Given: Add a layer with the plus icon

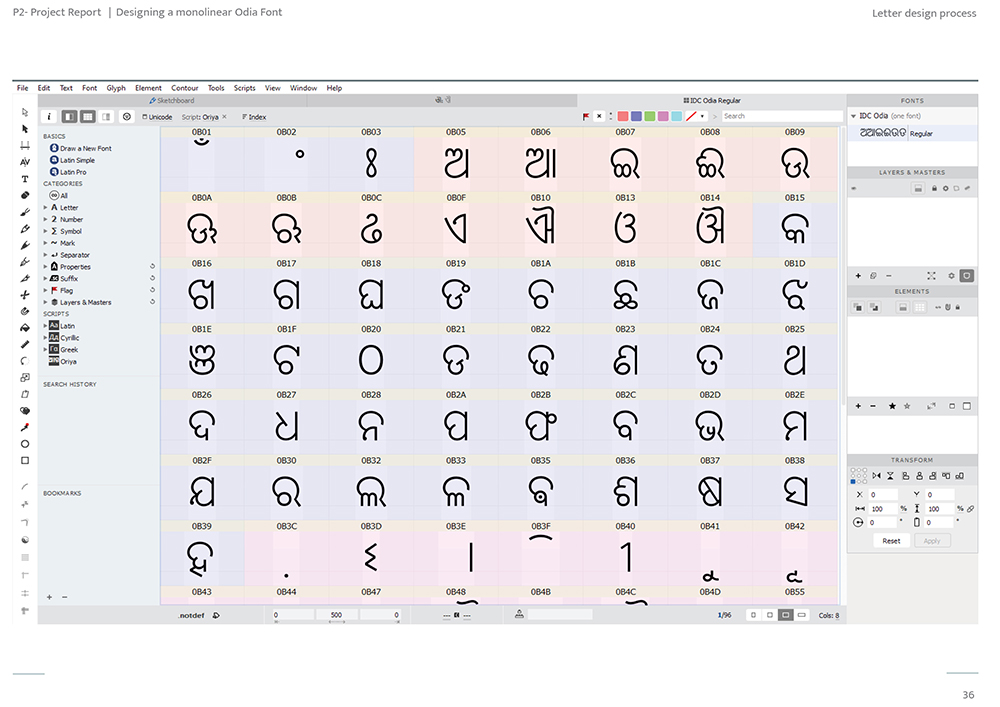Looking at the screenshot, I should coord(858,276).
